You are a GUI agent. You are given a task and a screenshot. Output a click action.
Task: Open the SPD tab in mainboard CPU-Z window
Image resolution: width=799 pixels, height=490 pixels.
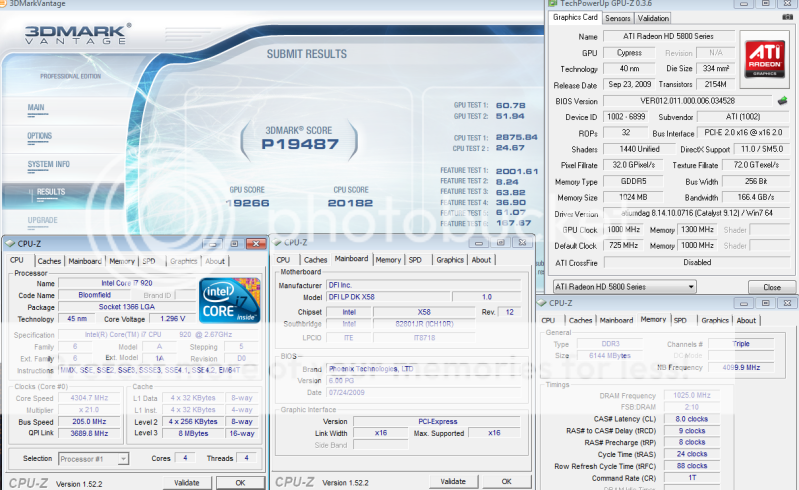415,260
